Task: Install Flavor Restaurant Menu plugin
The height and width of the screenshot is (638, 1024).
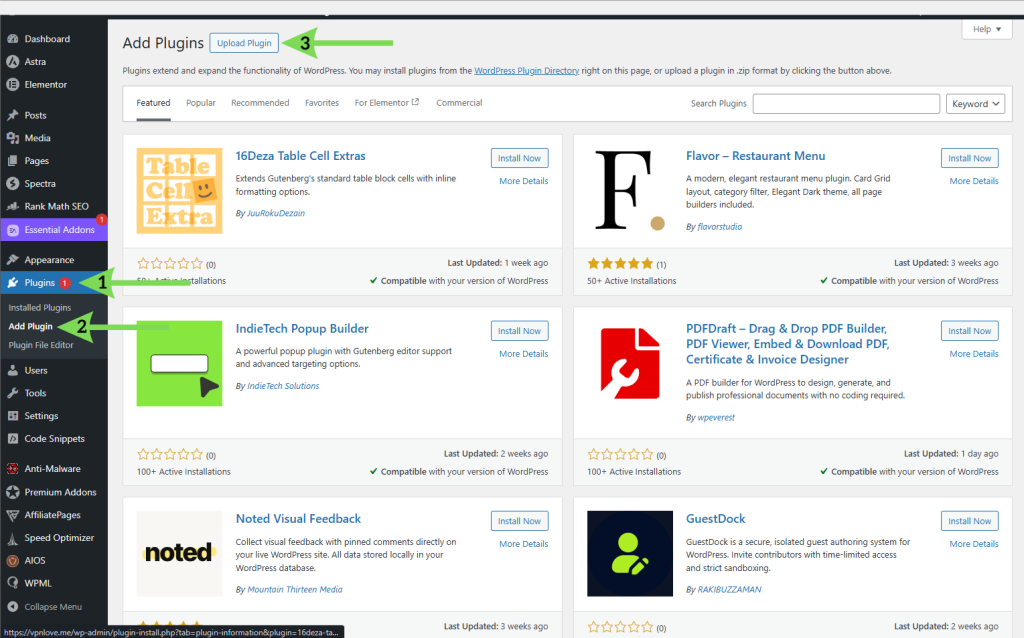Action: tap(970, 159)
